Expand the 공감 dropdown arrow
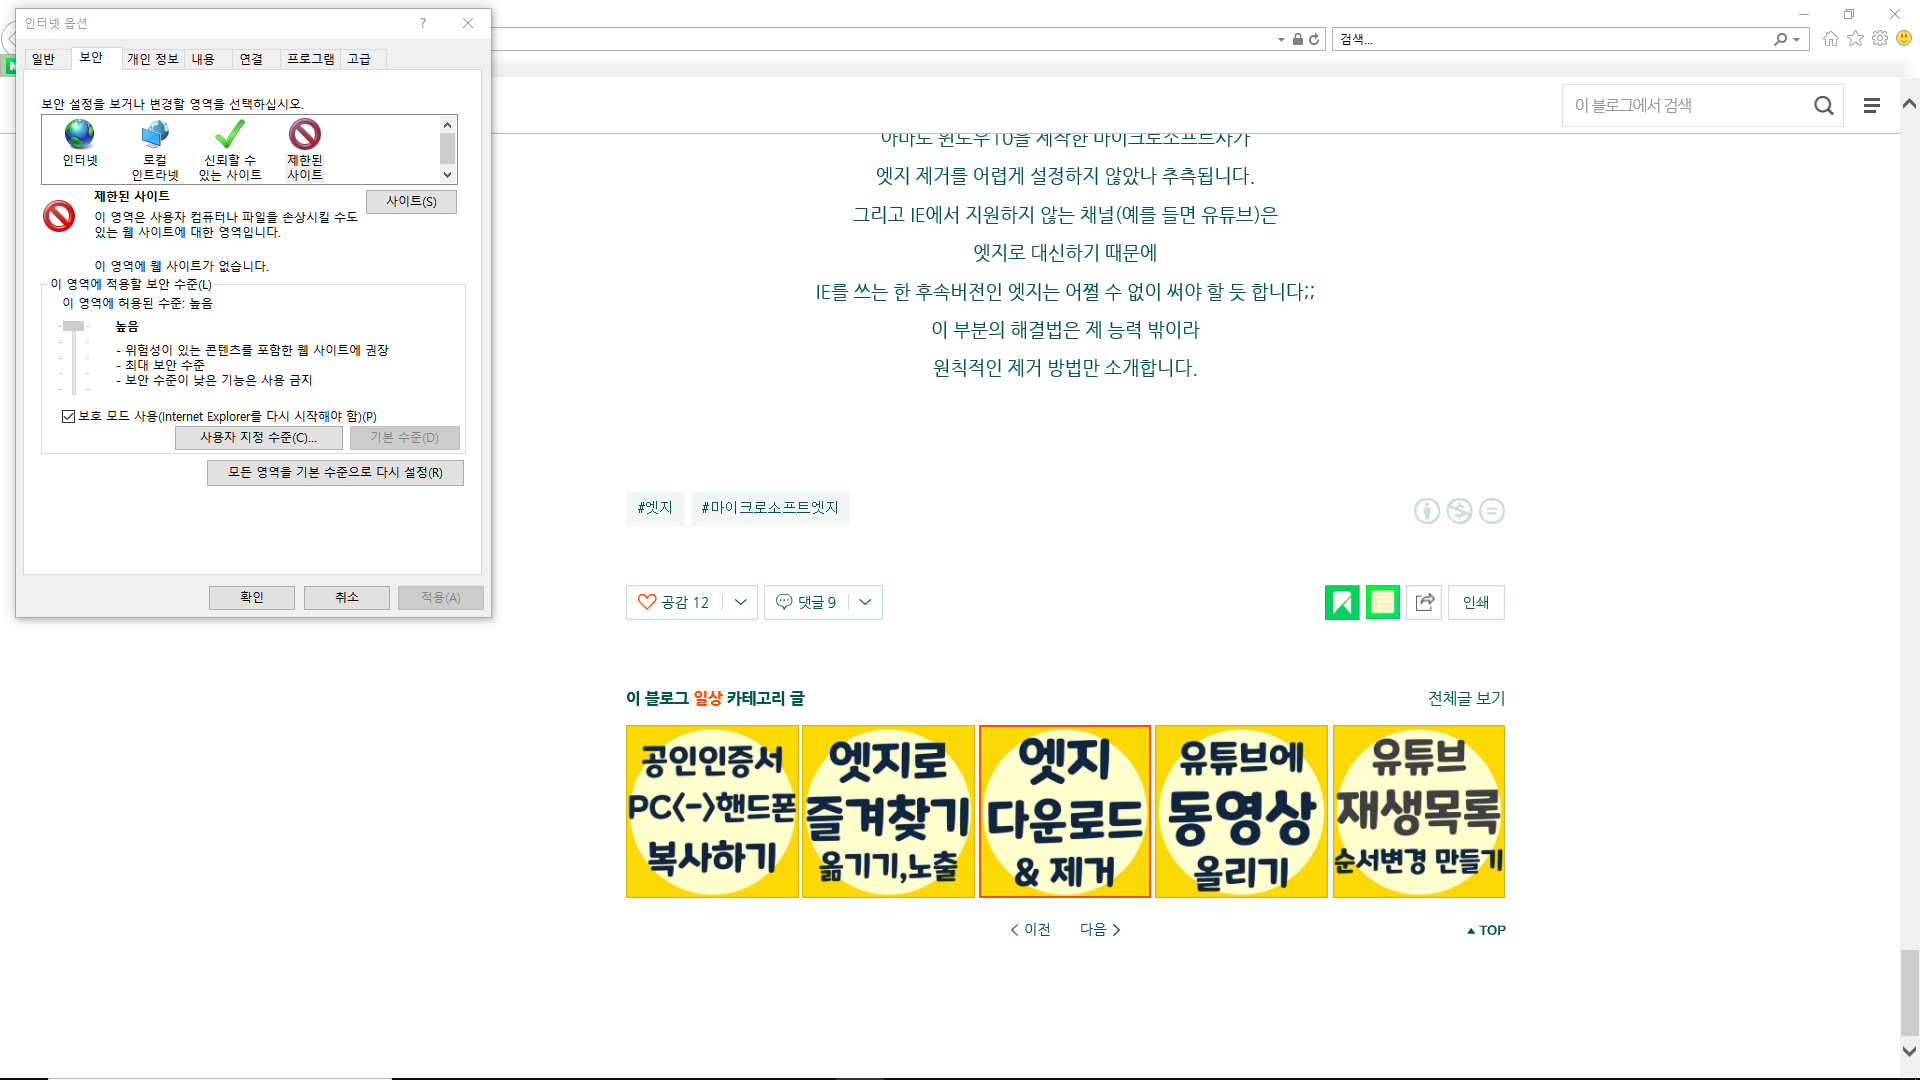Screen dimensions: 1920x1080 [740, 602]
